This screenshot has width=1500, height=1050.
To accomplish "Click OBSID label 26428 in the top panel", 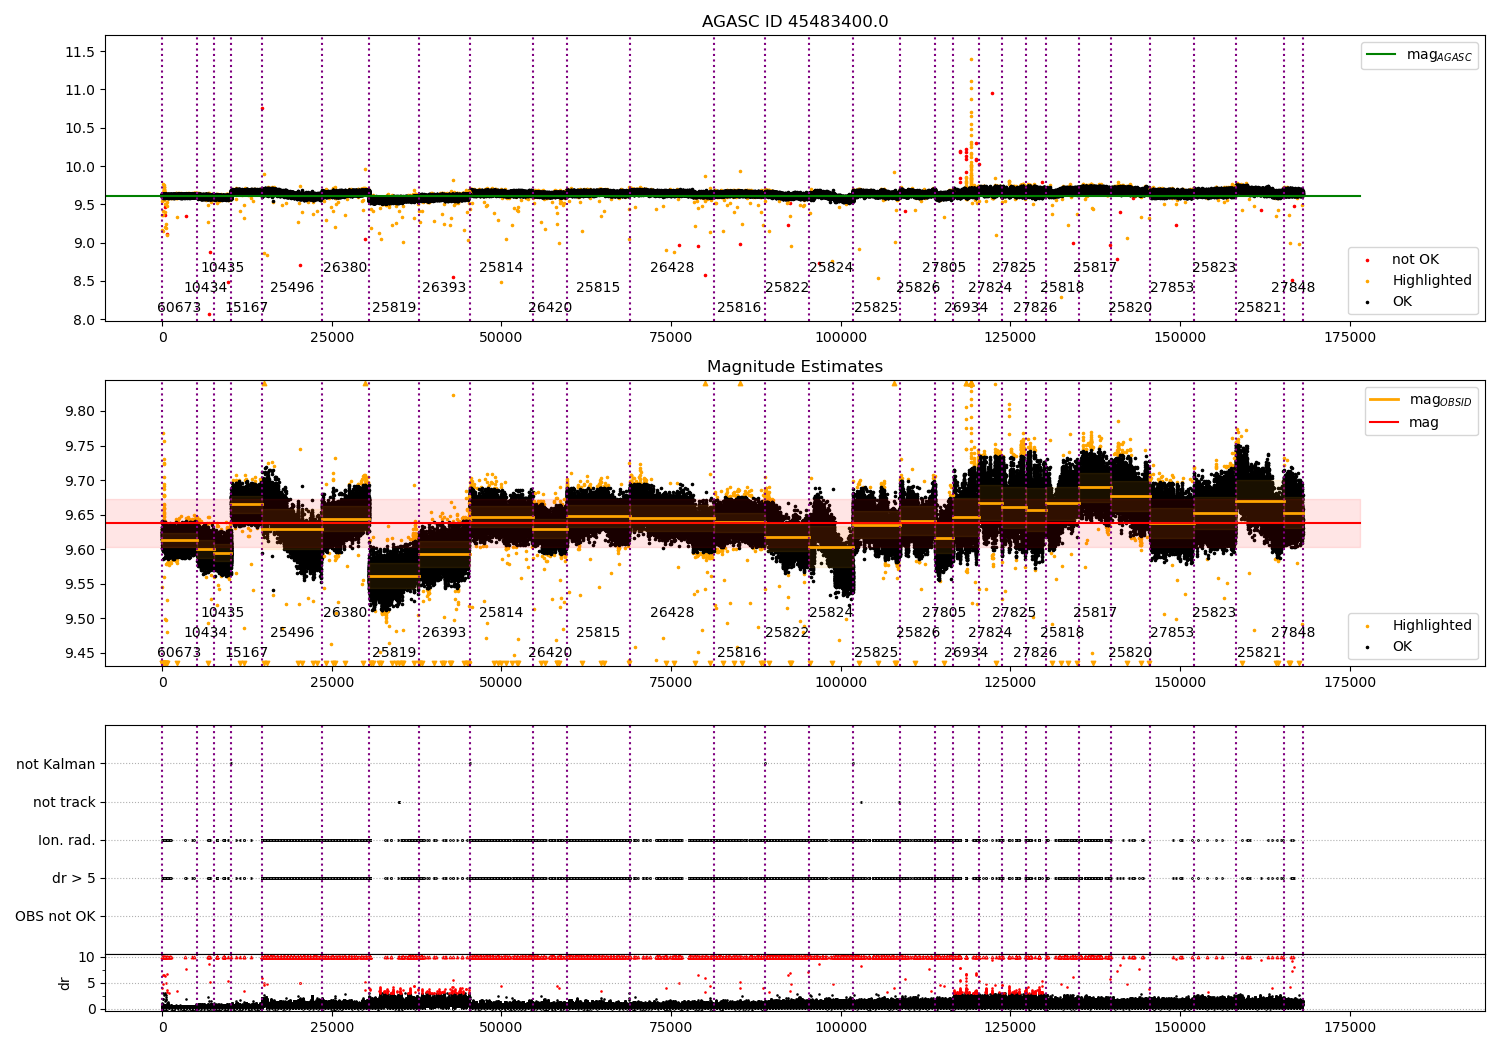I will point(672,268).
